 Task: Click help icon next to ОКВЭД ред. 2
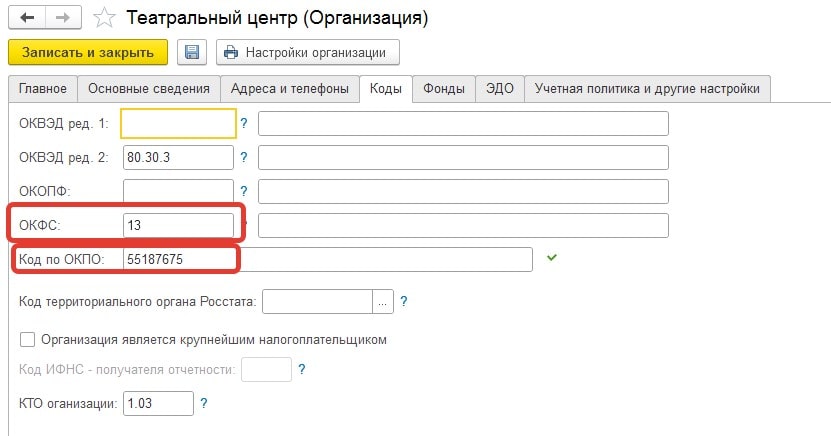(x=243, y=156)
